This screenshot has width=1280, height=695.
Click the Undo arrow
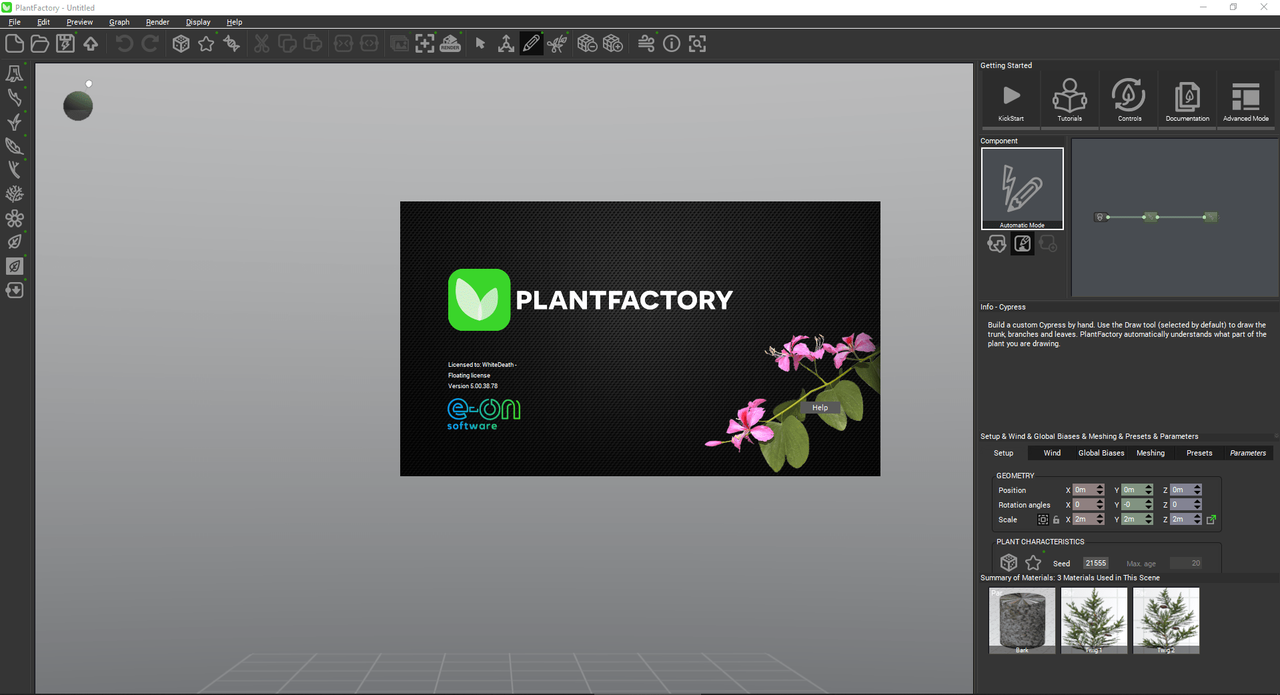(x=124, y=43)
